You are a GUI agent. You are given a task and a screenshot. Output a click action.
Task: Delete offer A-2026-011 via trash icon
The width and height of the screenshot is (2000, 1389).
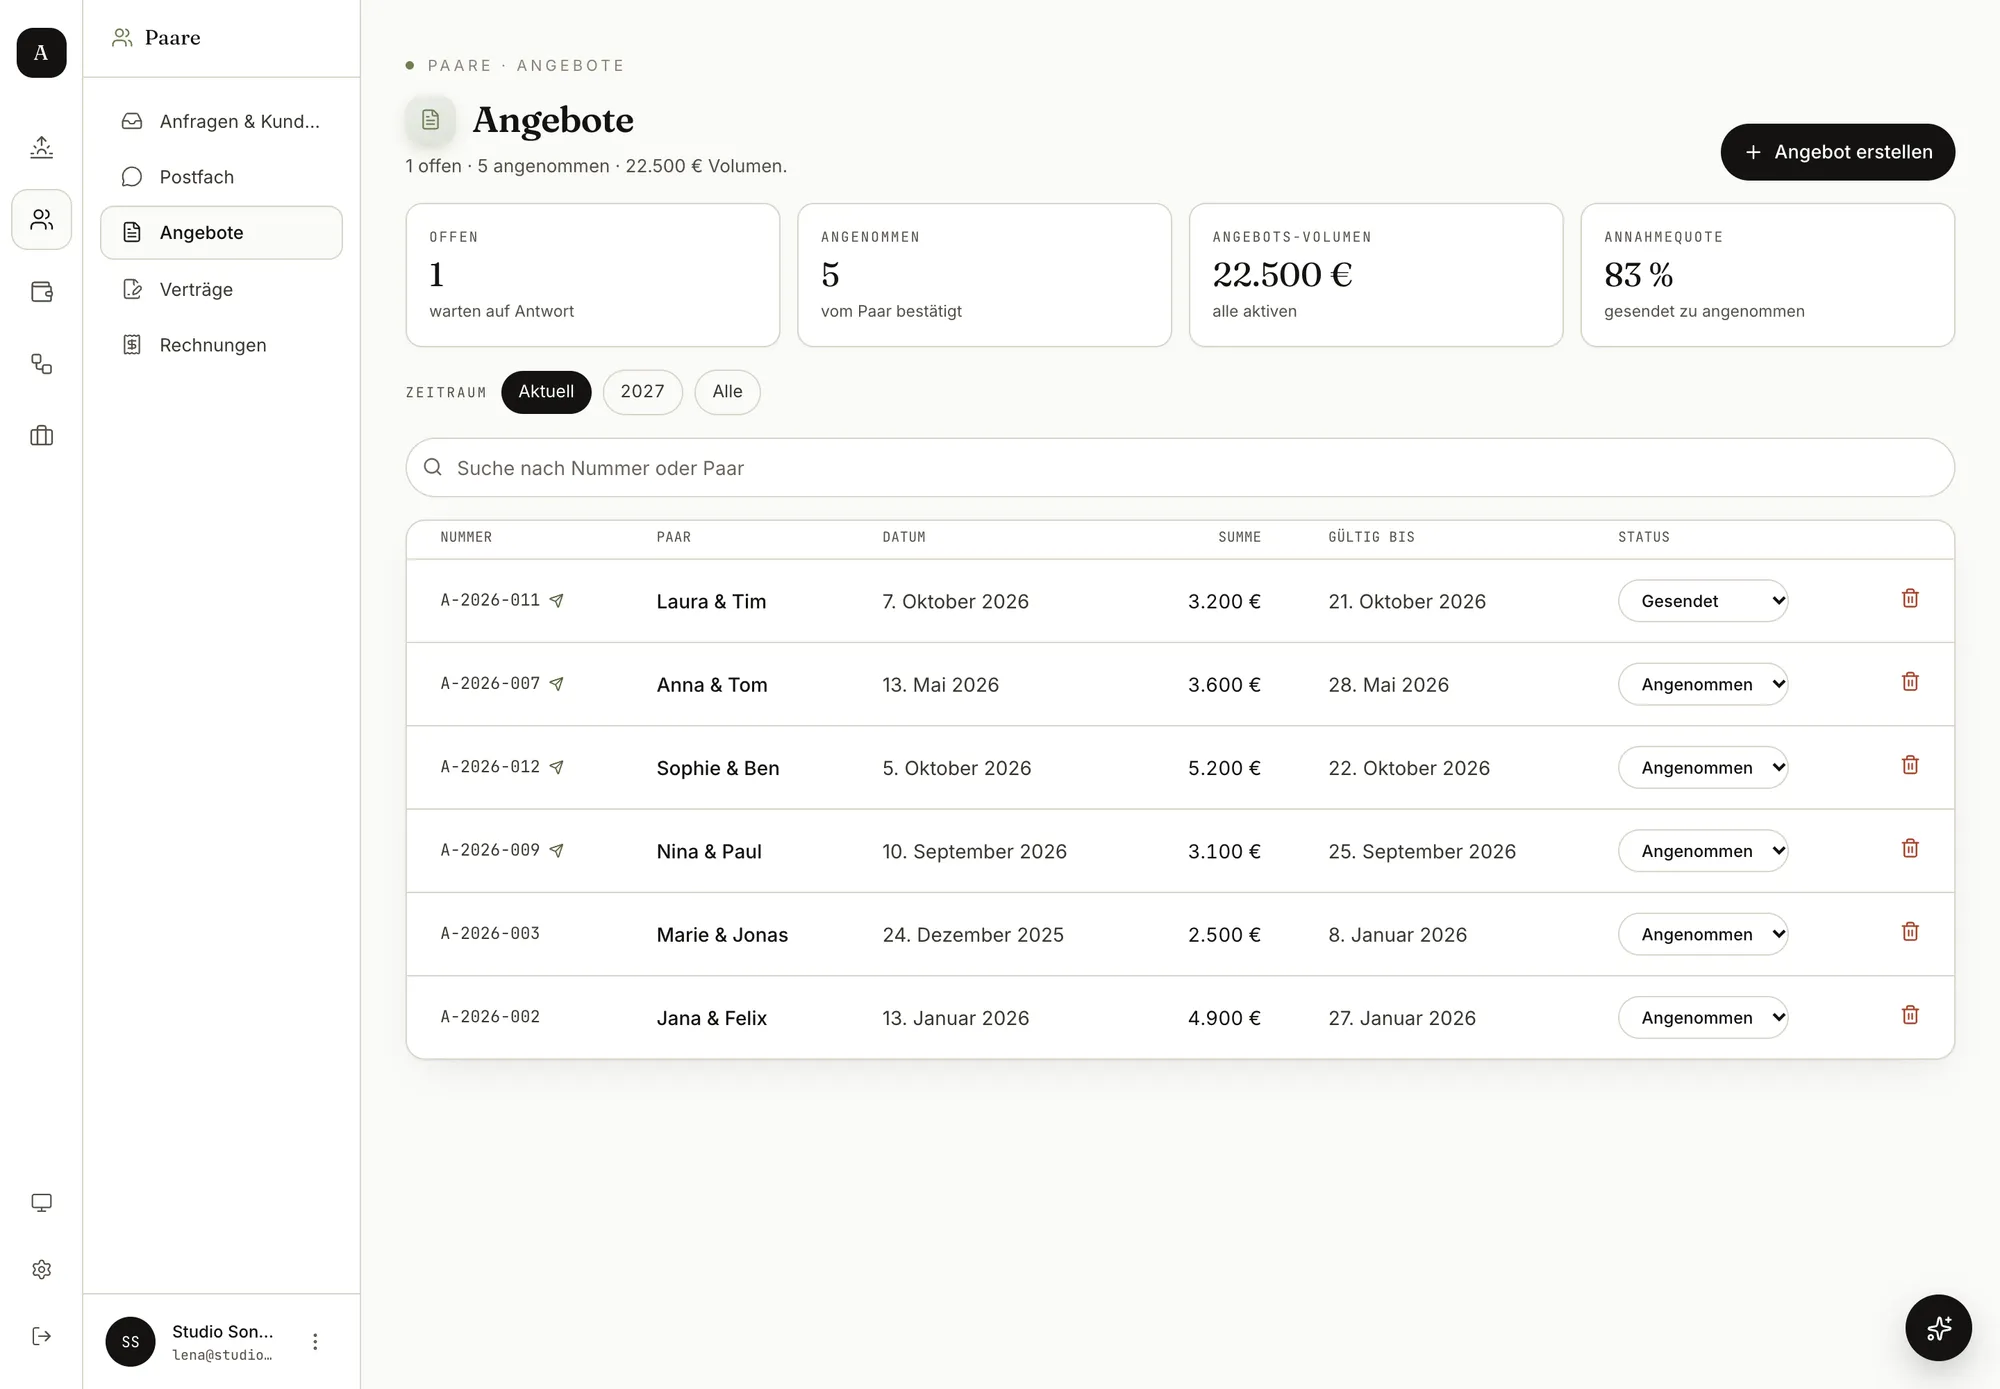1910,598
